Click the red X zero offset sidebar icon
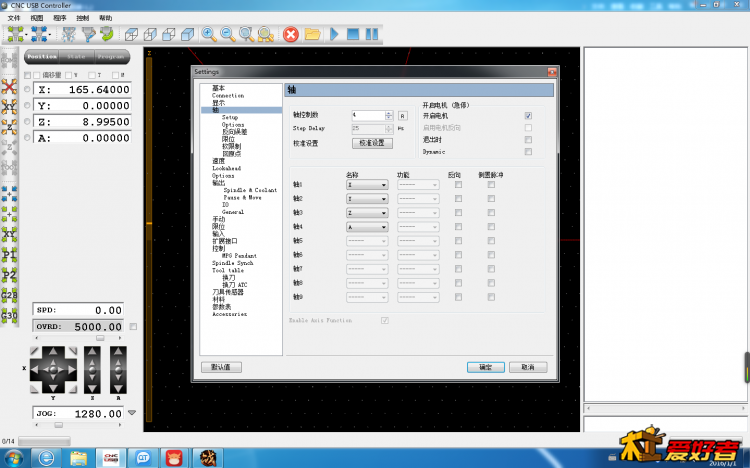This screenshot has width=750, height=468. tap(9, 86)
